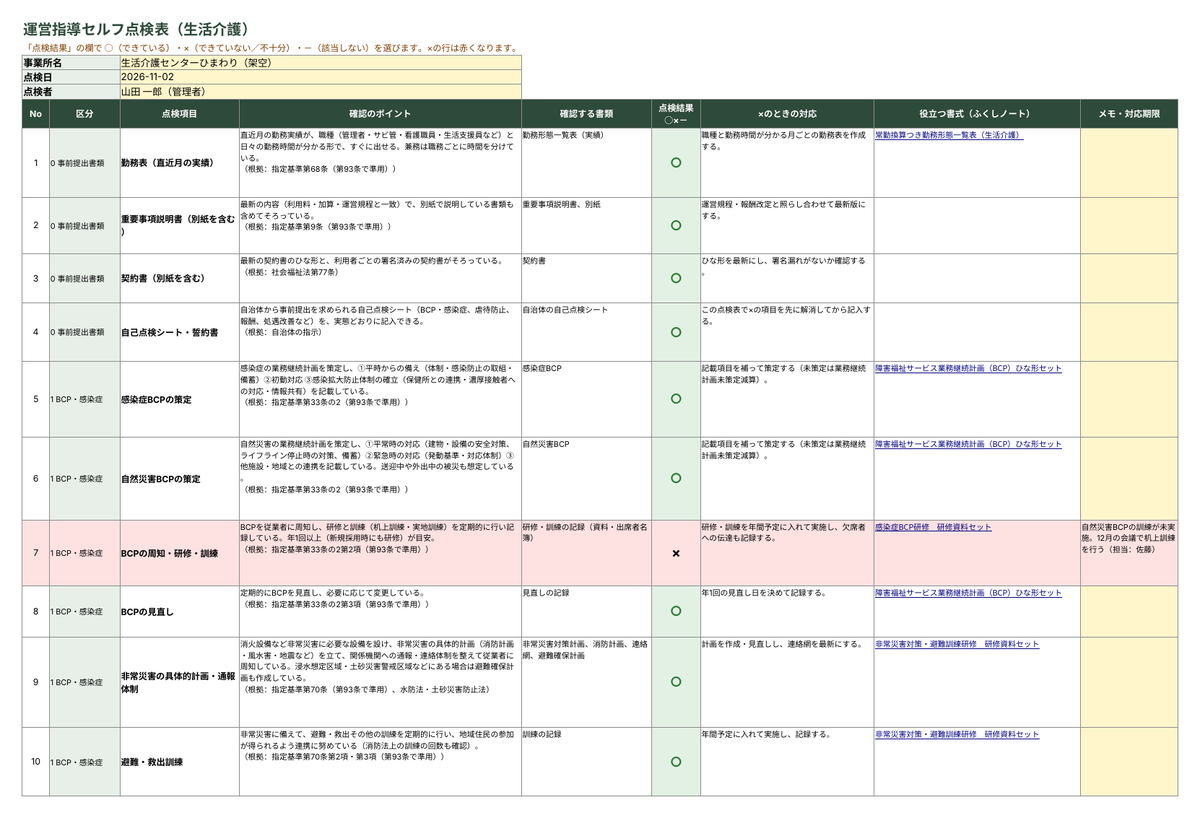This screenshot has height=818, width=1200.
Task: Click the 確認する書類 column header
Action: 586,114
